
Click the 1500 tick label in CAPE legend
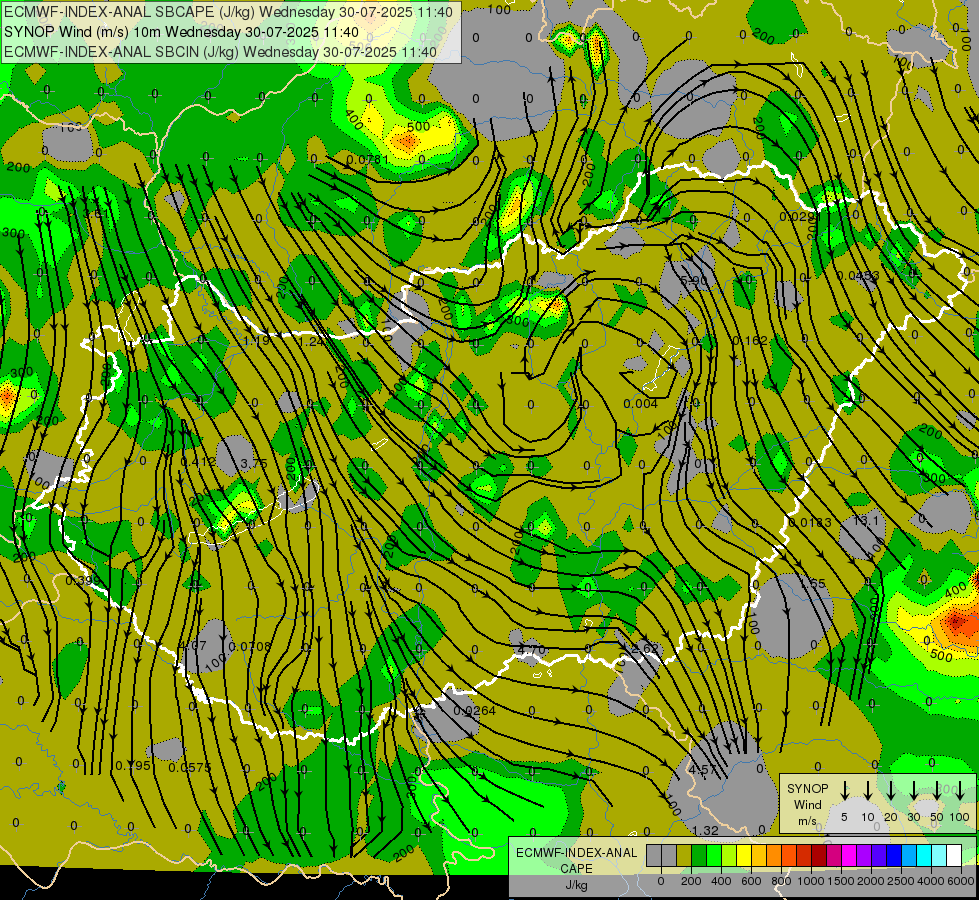pyautogui.click(x=840, y=881)
